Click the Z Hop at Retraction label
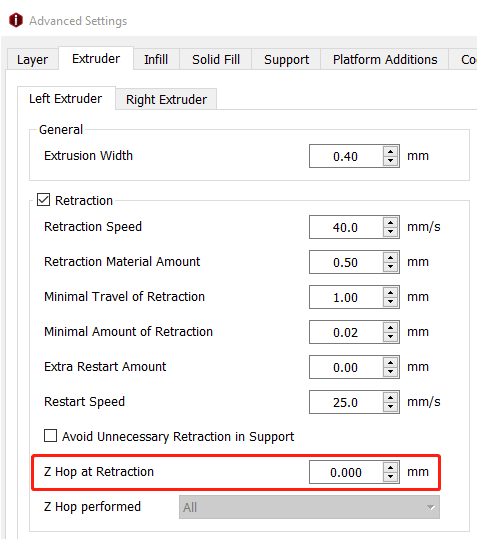495x540 pixels. click(99, 472)
